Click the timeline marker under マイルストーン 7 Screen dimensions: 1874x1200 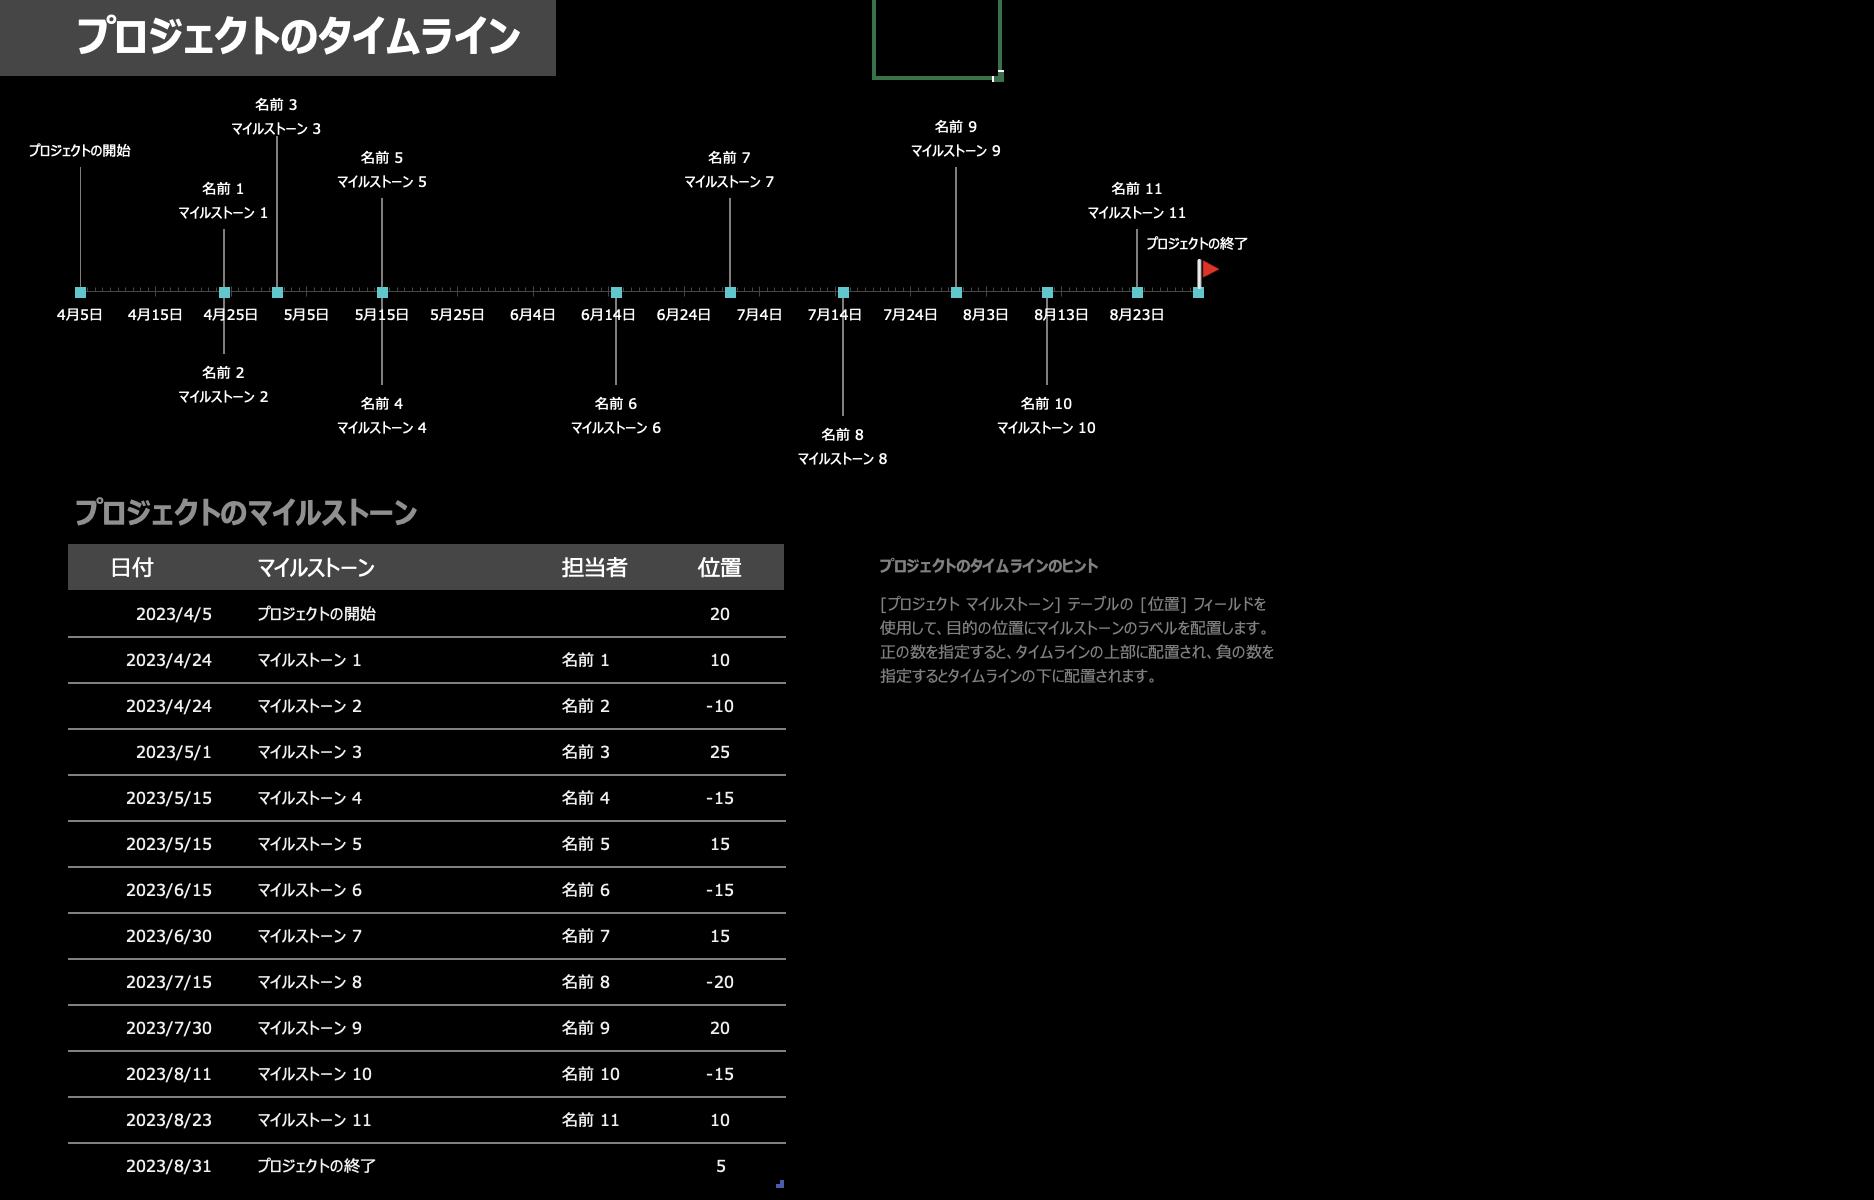[730, 293]
